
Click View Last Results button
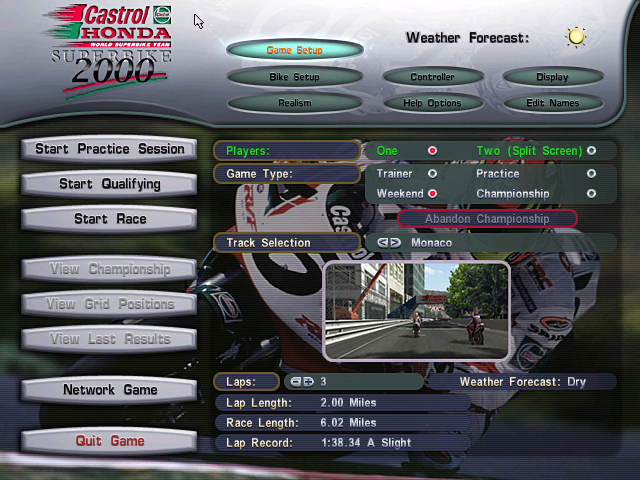[109, 339]
